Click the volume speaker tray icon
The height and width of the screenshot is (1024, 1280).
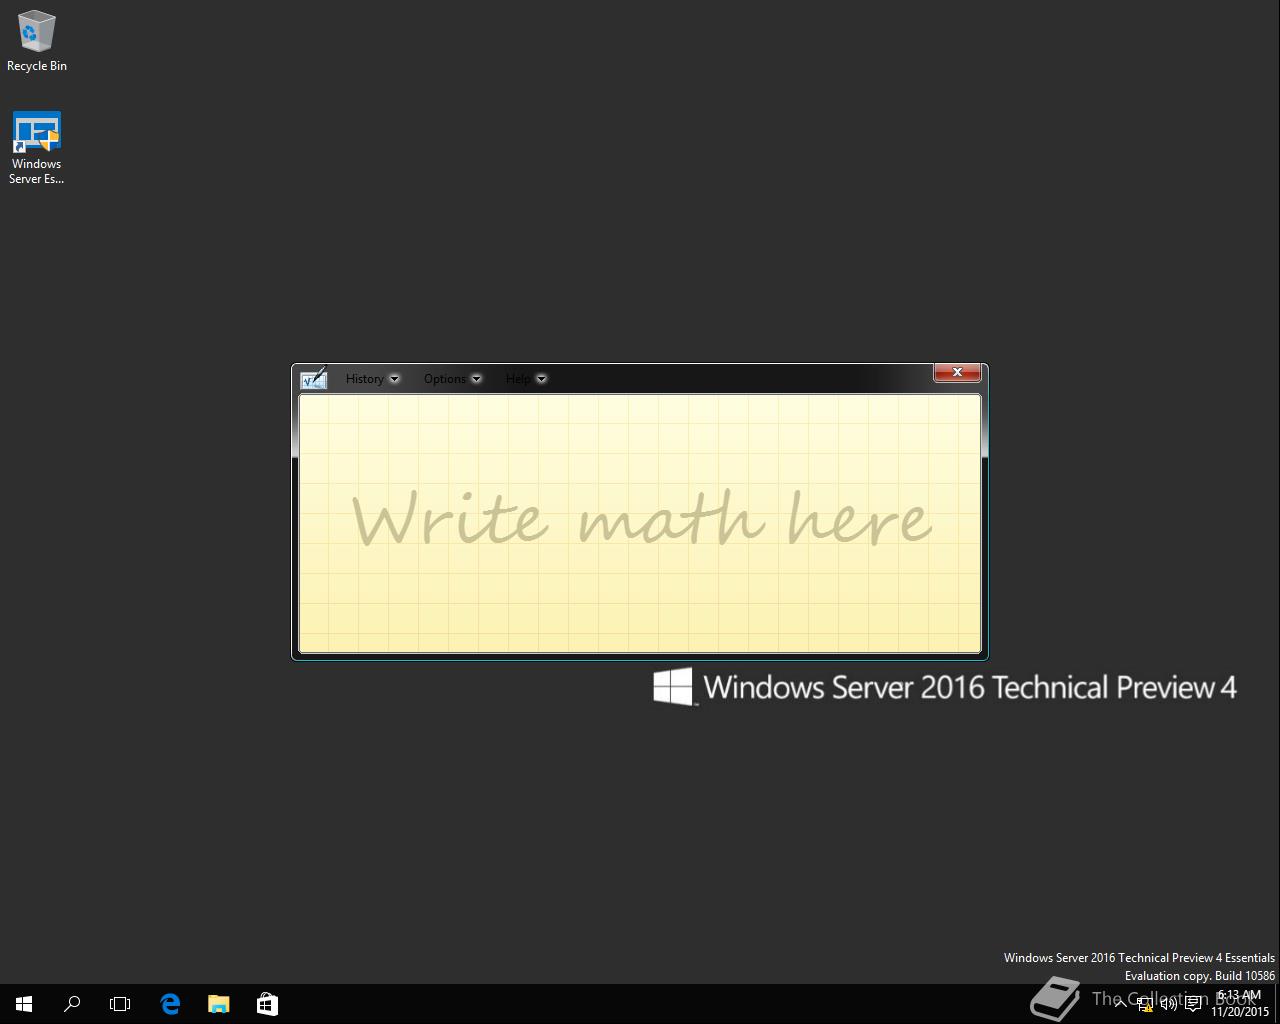1168,1004
